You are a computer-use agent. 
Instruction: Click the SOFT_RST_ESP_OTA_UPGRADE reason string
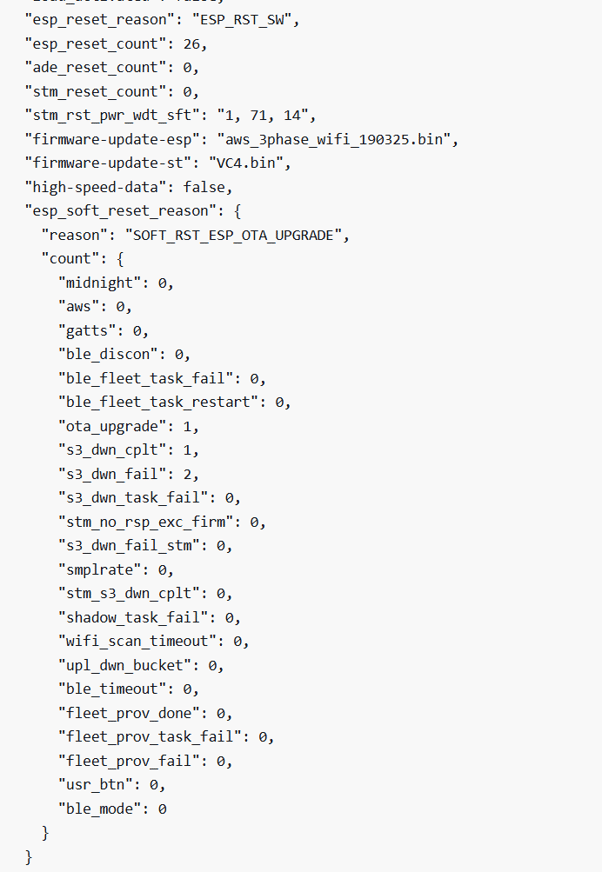(233, 236)
